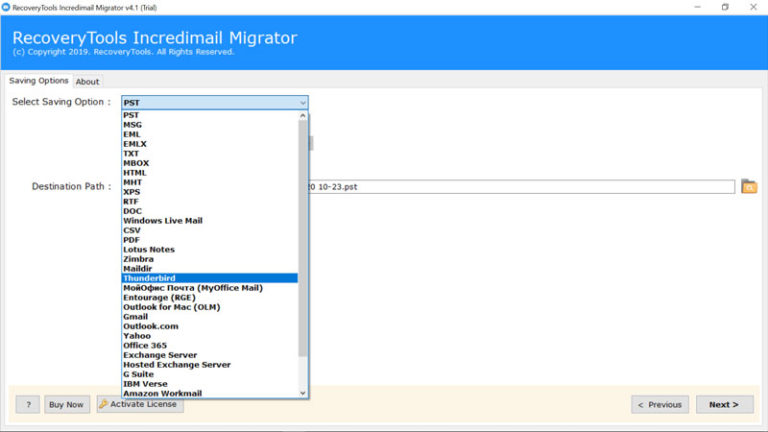Choose Thunderbird from the saving options list
The height and width of the screenshot is (432, 768).
click(148, 278)
